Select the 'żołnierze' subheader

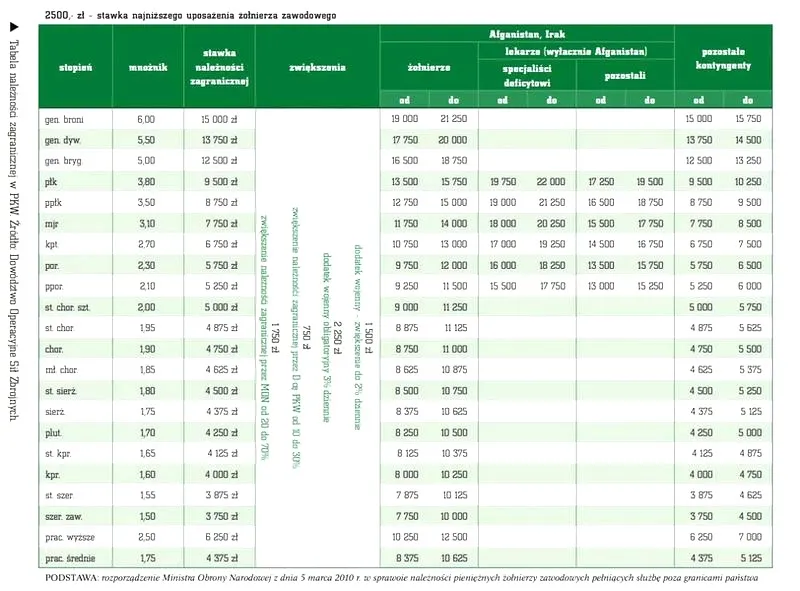pos(429,67)
